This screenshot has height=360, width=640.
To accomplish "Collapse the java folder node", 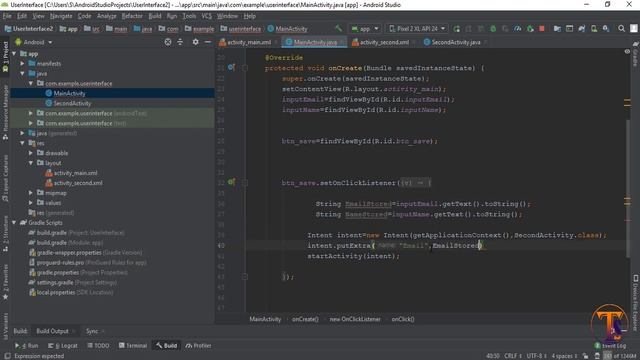I will click(22, 73).
